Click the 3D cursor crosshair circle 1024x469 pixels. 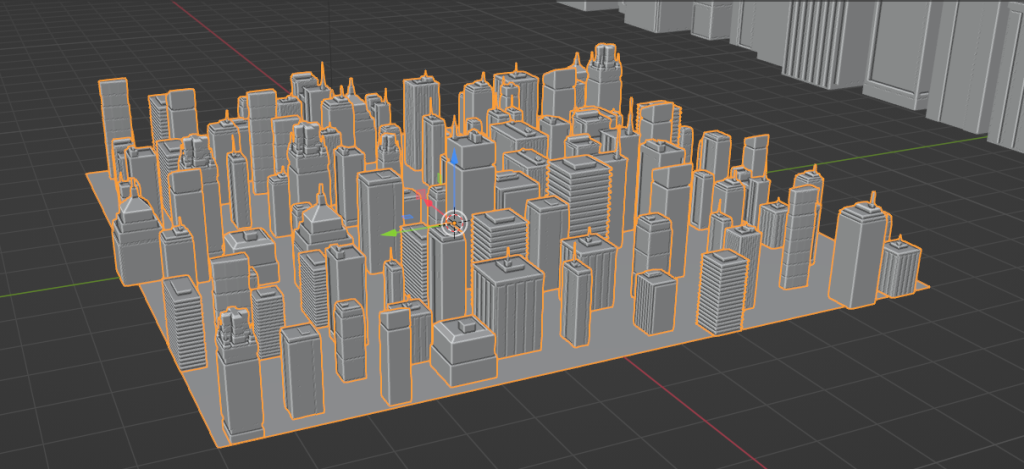pyautogui.click(x=454, y=221)
